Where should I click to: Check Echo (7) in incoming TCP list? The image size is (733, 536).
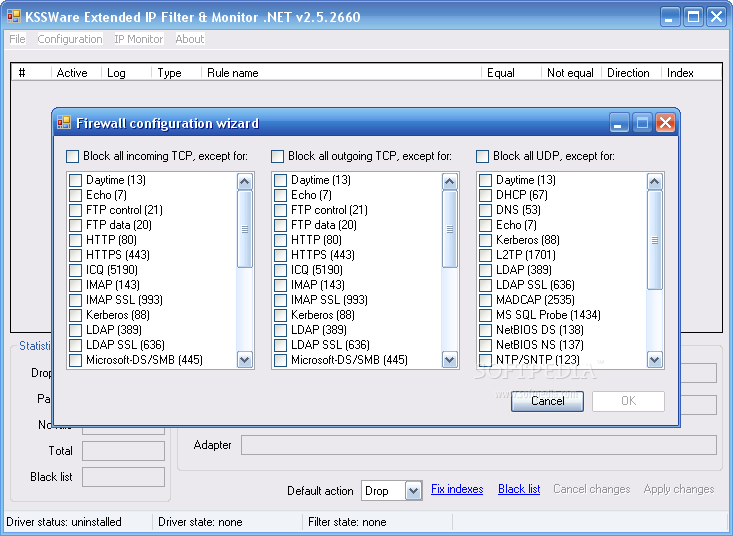[75, 195]
